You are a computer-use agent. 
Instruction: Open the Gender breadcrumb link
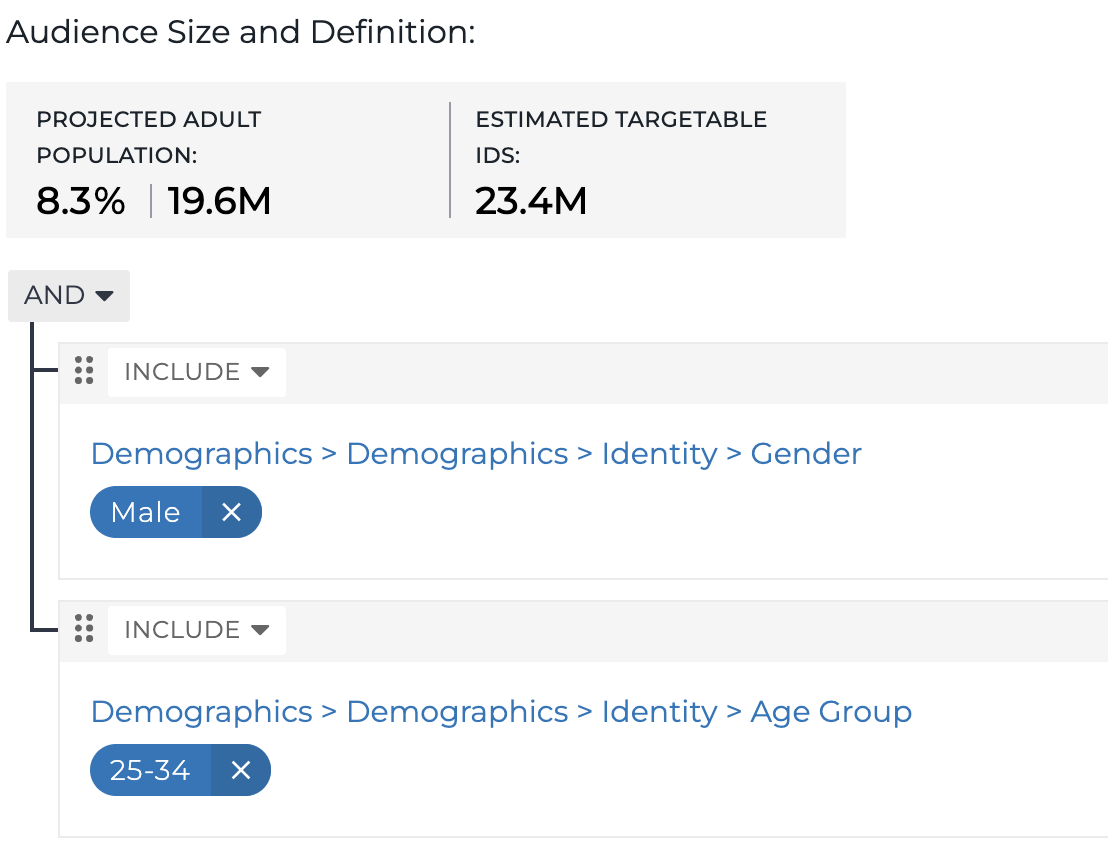tap(806, 454)
